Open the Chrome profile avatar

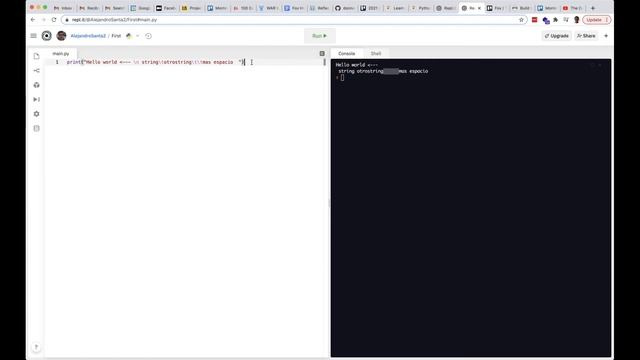(577, 20)
